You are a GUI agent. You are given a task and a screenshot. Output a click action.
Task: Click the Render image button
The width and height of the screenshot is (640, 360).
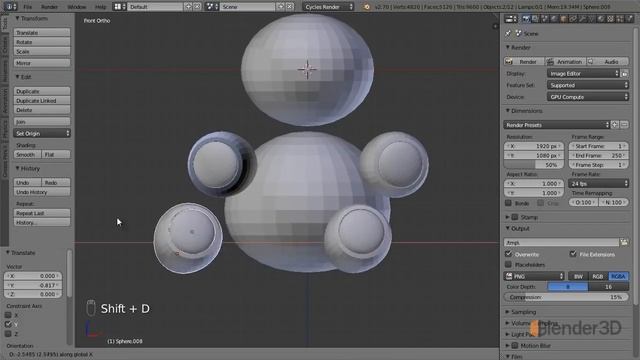pyautogui.click(x=524, y=62)
